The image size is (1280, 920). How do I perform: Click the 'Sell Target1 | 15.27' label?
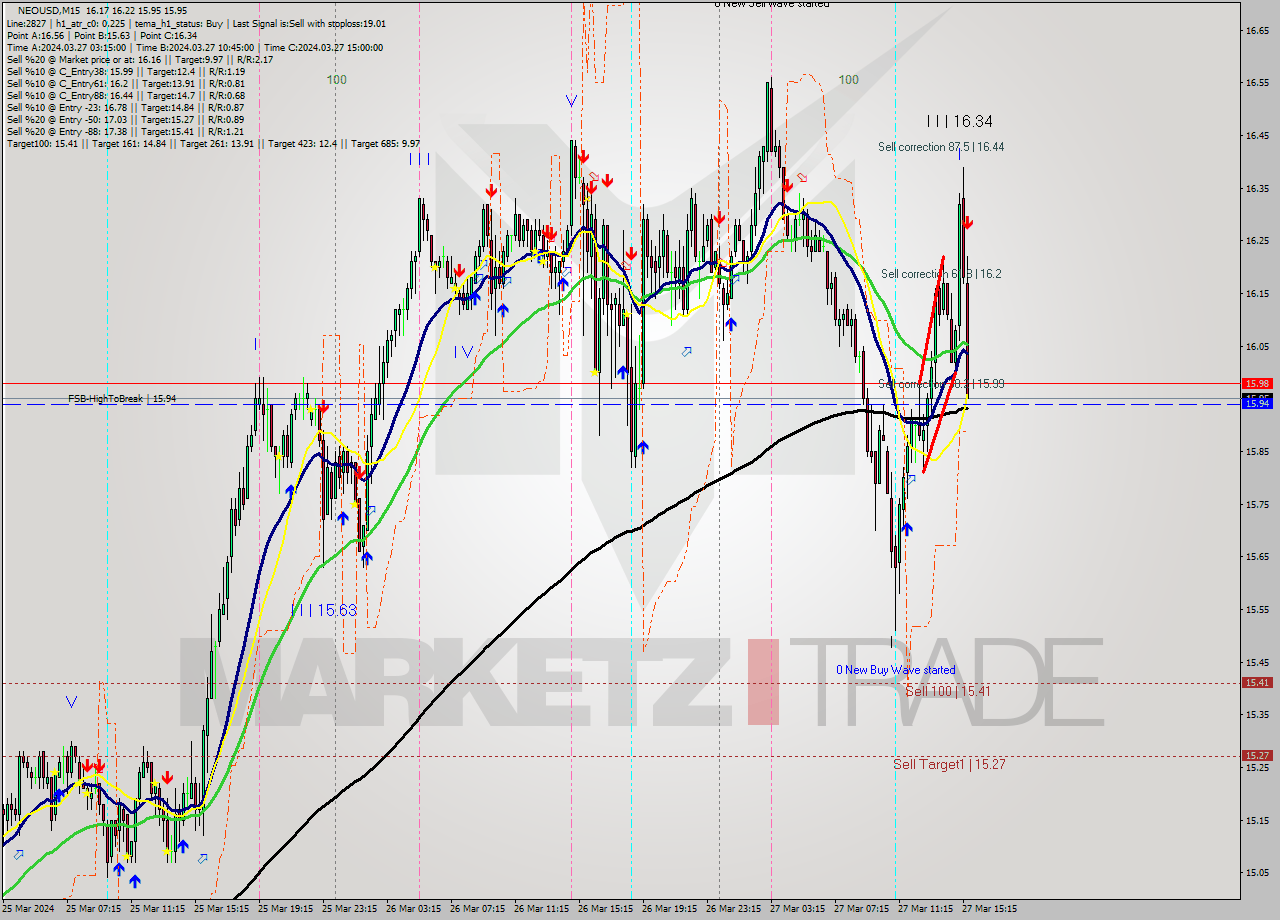[x=949, y=764]
